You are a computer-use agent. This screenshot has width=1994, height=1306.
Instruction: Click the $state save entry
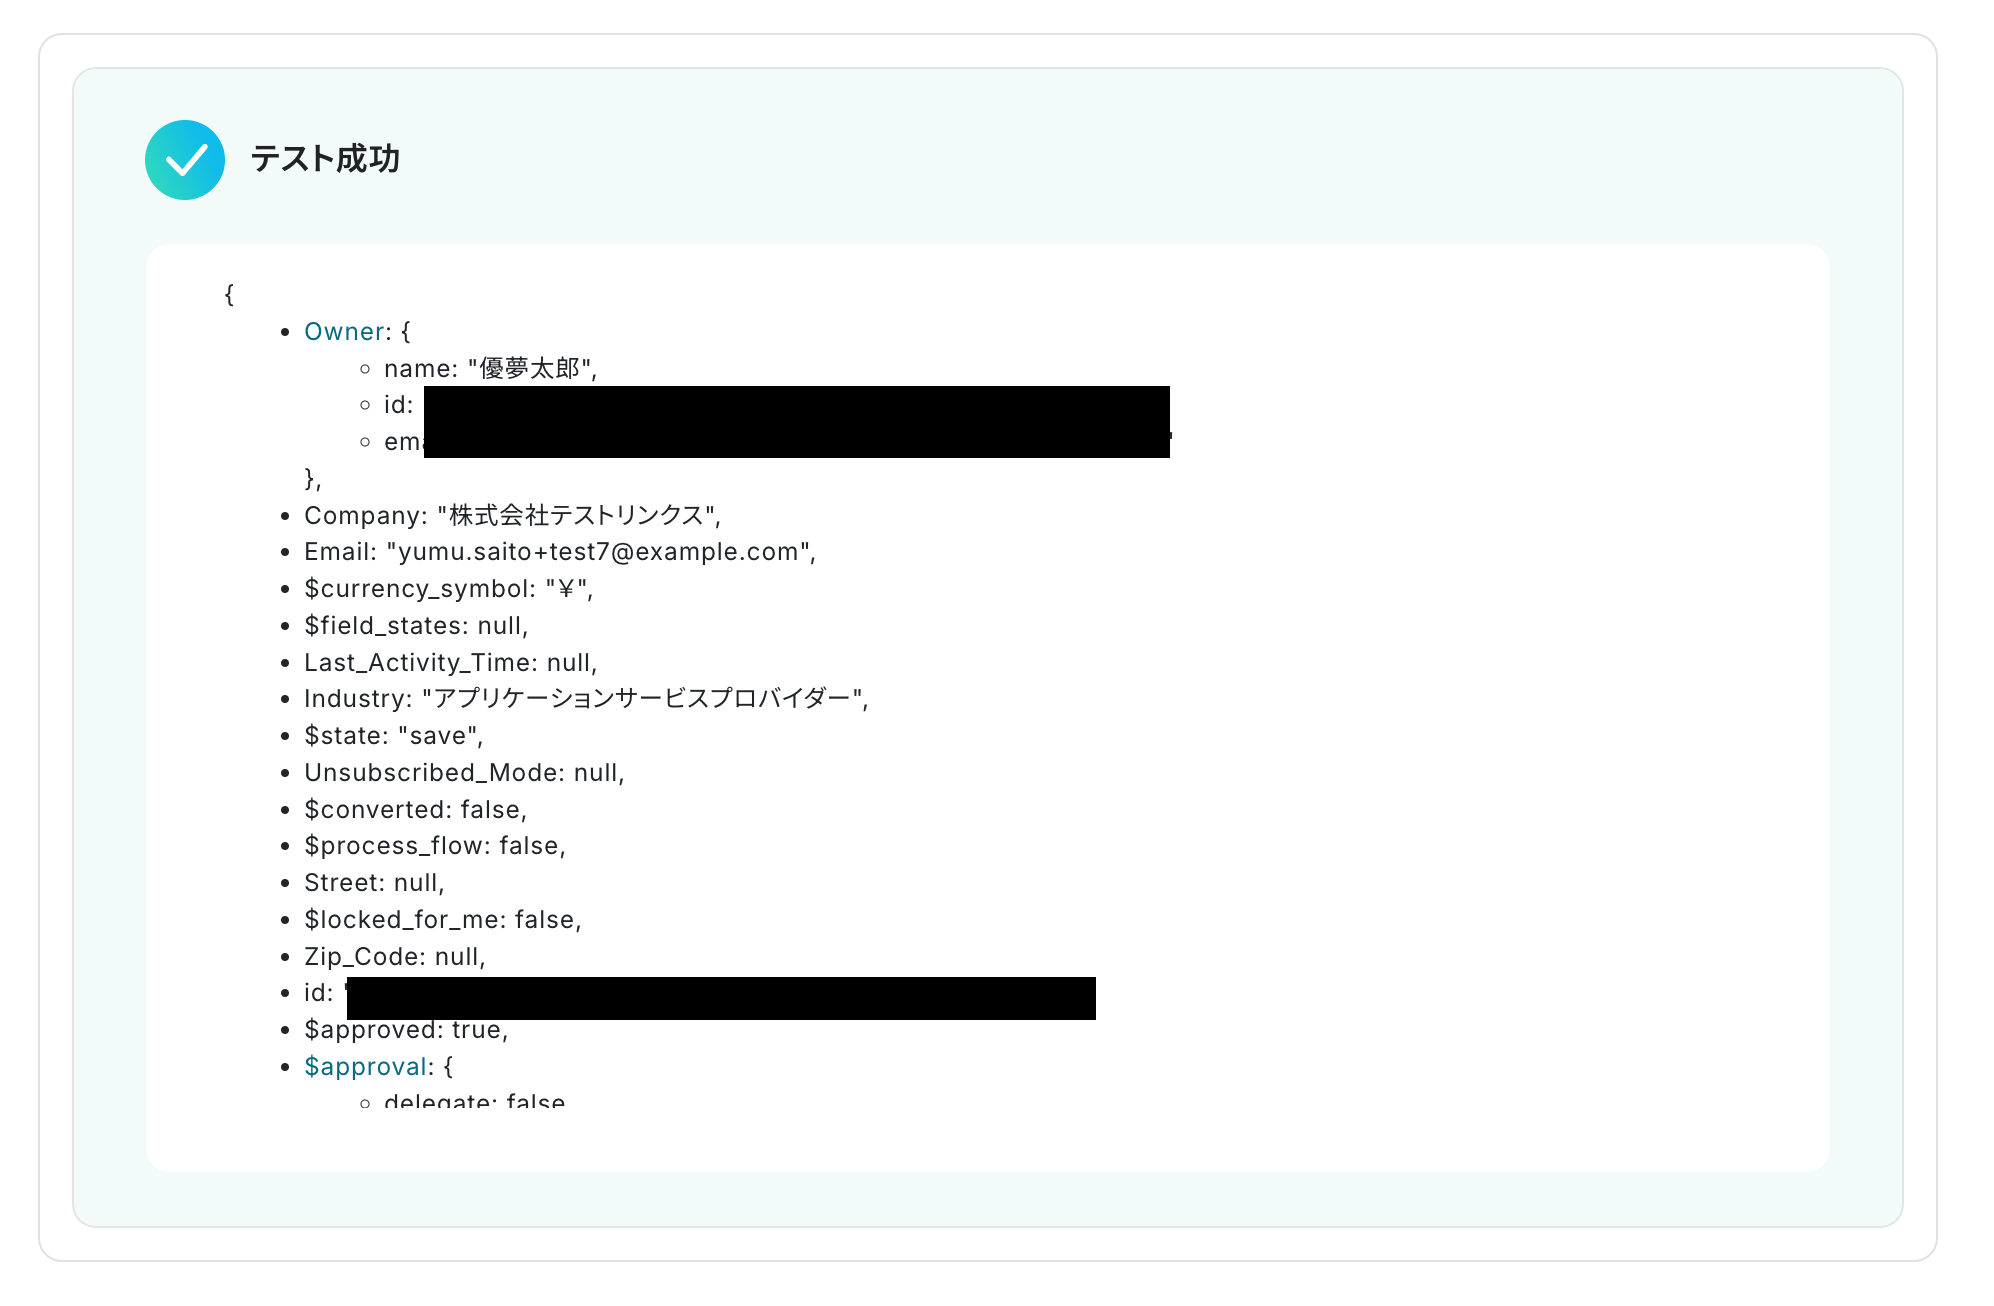pyautogui.click(x=393, y=736)
